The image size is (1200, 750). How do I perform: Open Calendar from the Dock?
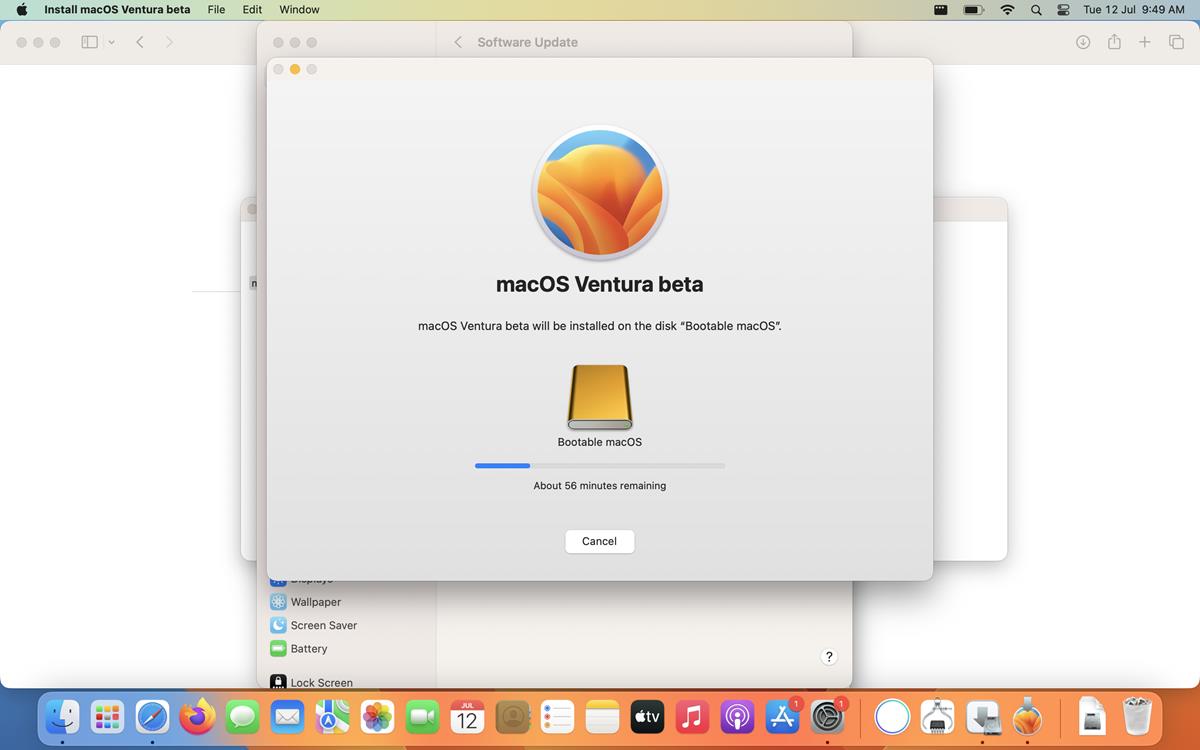[467, 716]
